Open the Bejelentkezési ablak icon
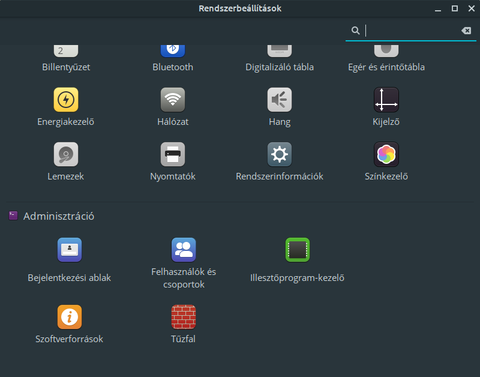Screen dimensions: 480x377 click(x=69, y=250)
